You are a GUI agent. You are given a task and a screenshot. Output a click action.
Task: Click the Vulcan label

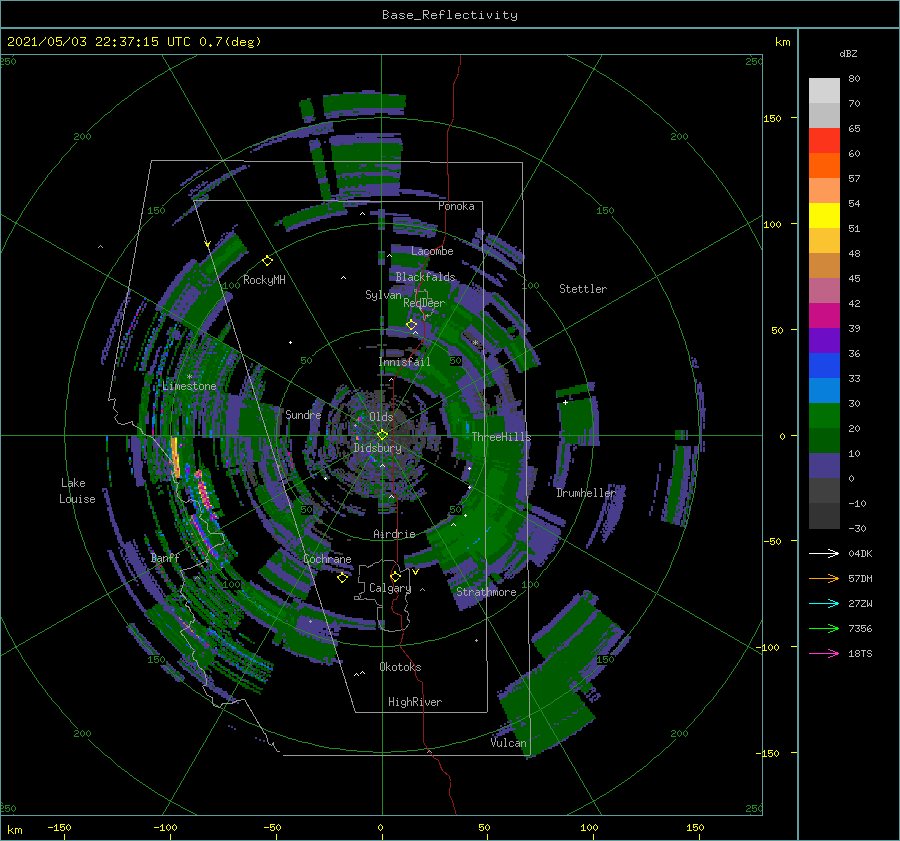[508, 743]
